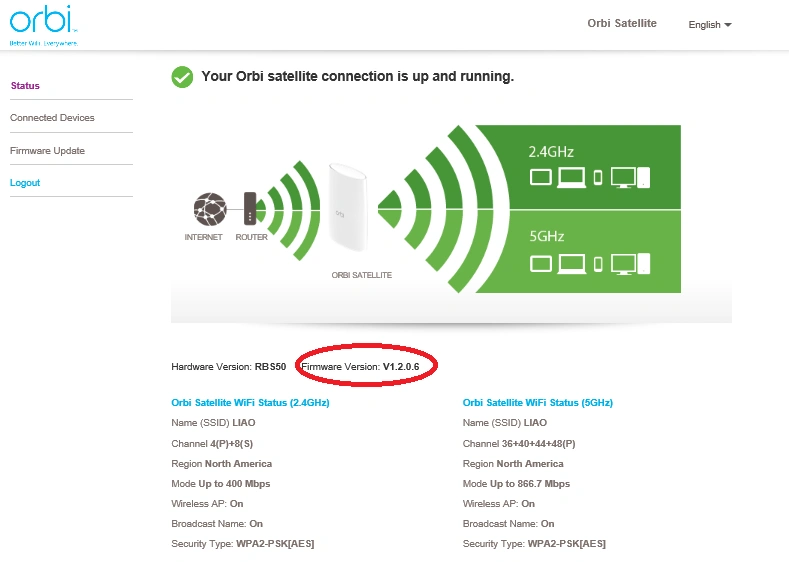Click the Internet globe icon
The height and width of the screenshot is (562, 789).
[210, 209]
